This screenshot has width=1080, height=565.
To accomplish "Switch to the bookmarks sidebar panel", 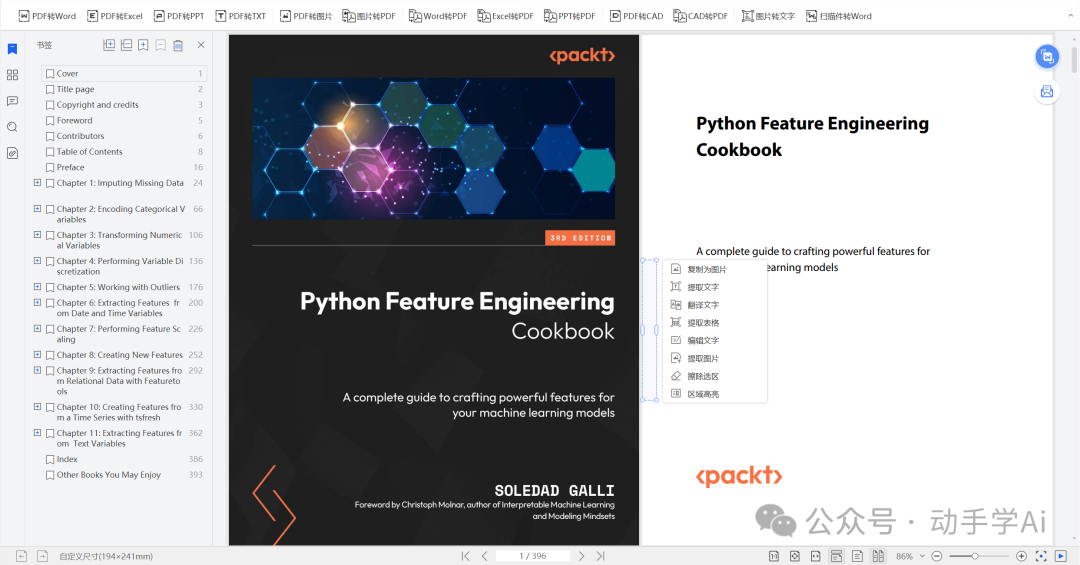I will (x=12, y=49).
